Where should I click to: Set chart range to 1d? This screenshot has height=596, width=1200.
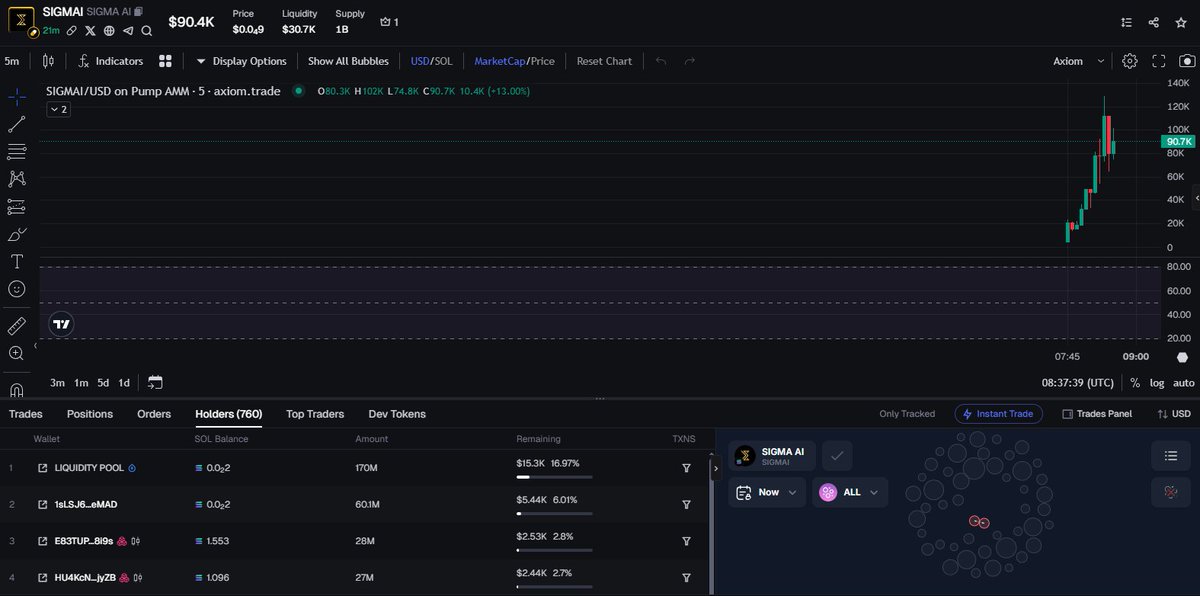pyautogui.click(x=124, y=383)
